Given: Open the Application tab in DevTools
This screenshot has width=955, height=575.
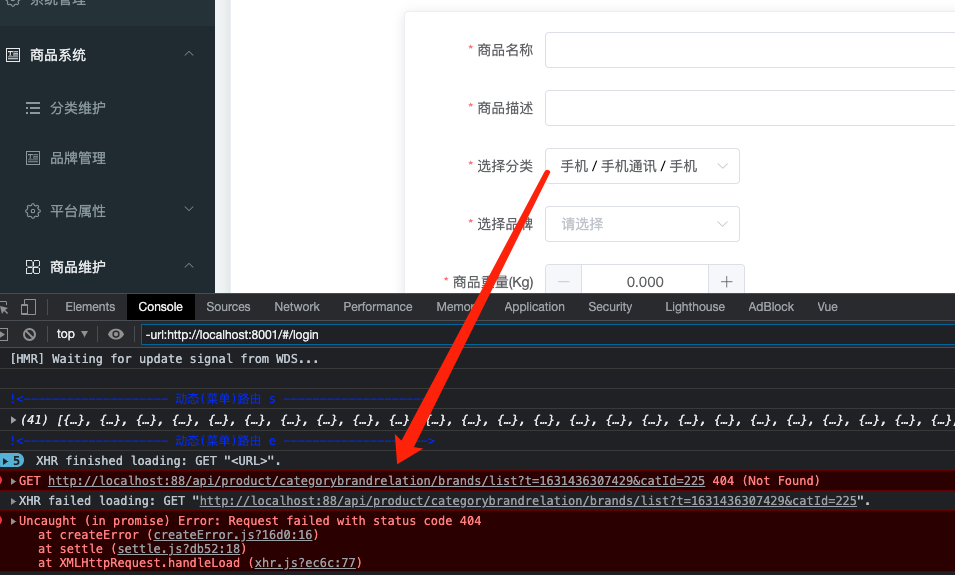Looking at the screenshot, I should coord(534,307).
